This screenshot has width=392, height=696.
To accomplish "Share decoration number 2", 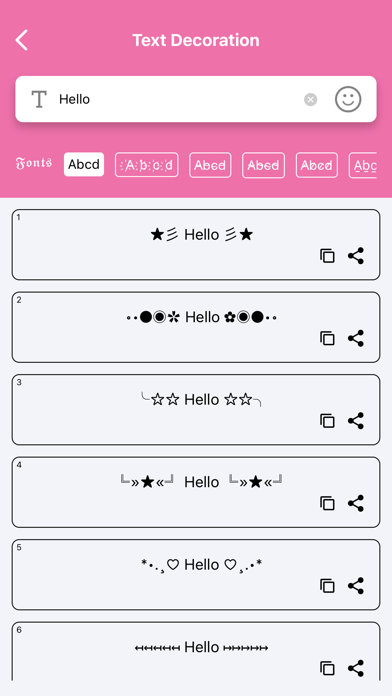I will tap(356, 338).
